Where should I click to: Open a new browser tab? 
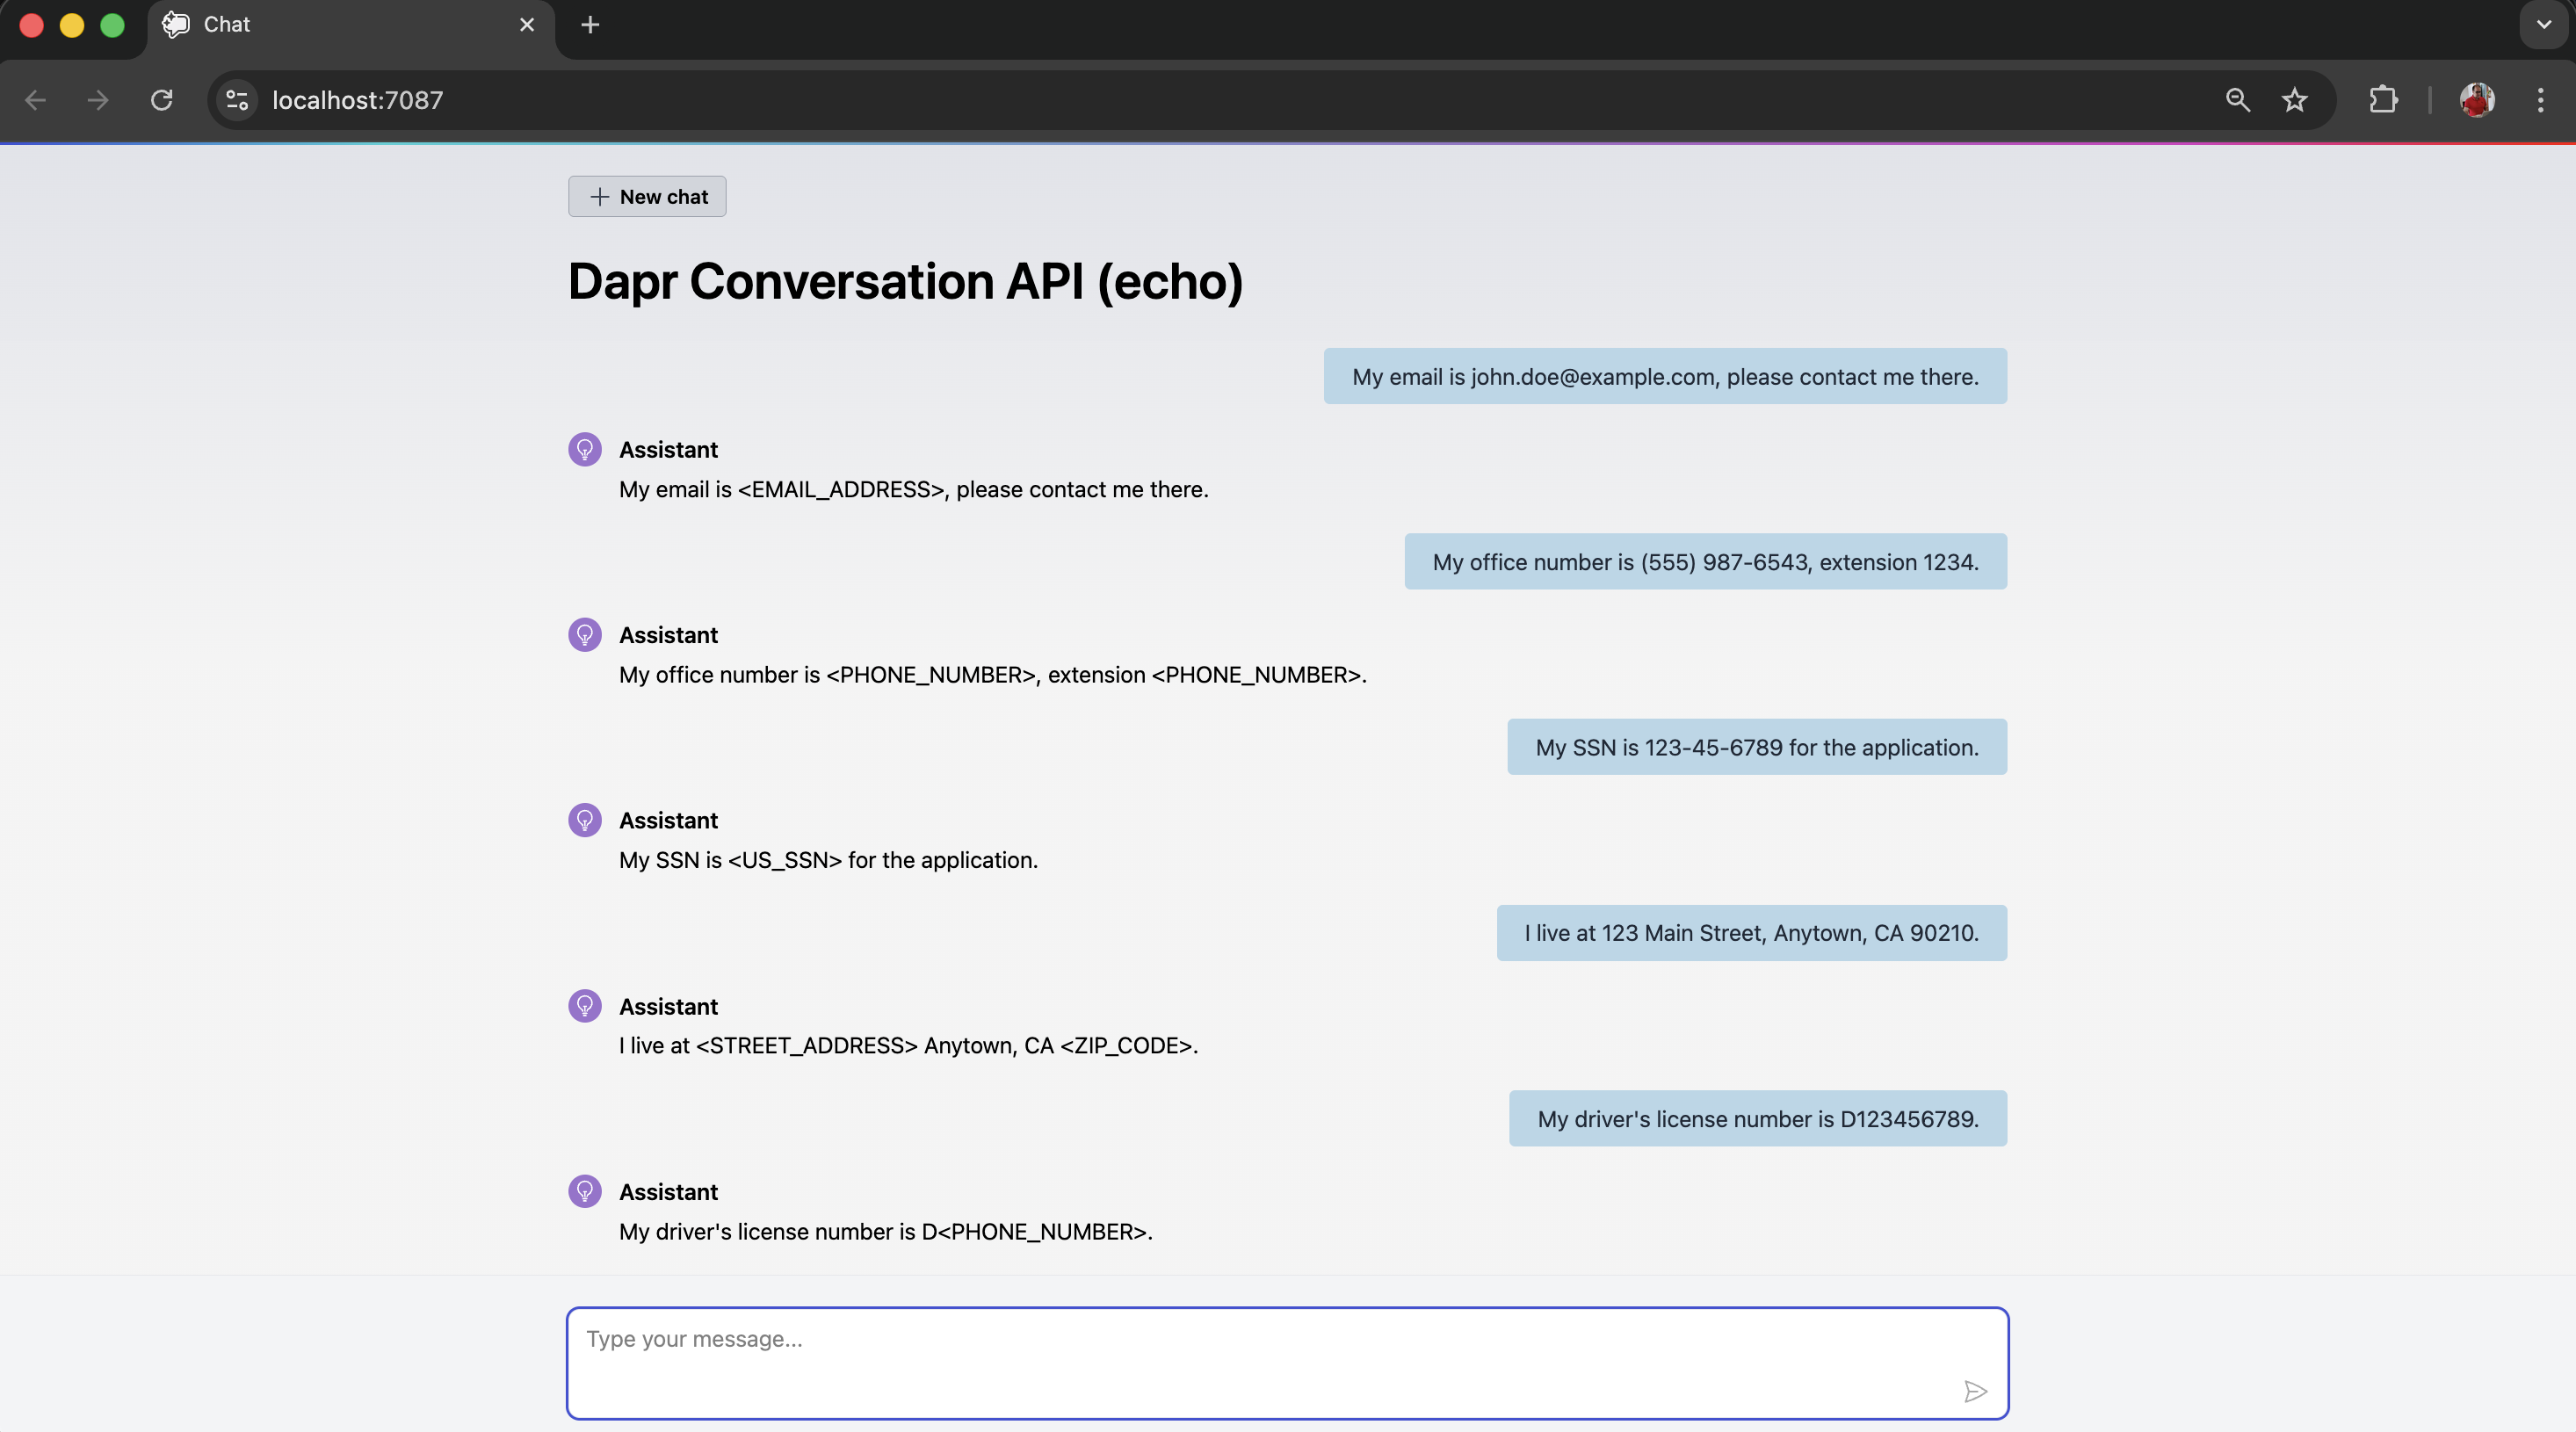coord(590,25)
